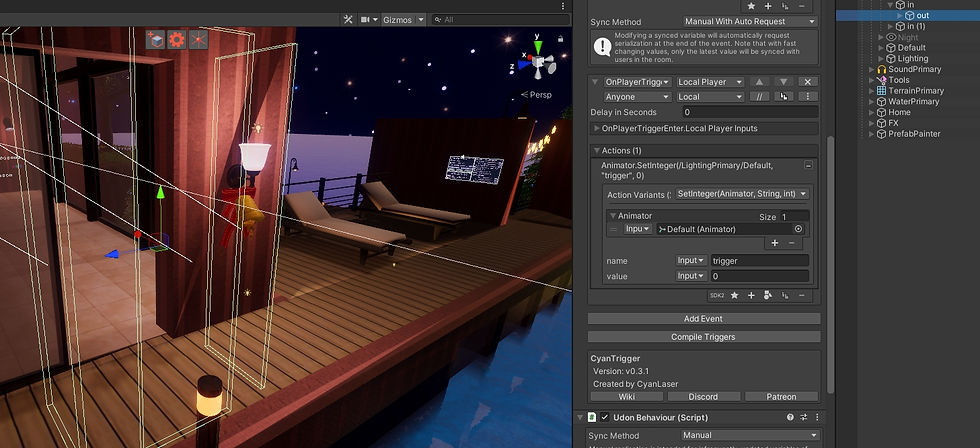Screen dimensions: 980x448
Task: Open the OnPlayerTrigger event type dropdown
Action: (638, 82)
